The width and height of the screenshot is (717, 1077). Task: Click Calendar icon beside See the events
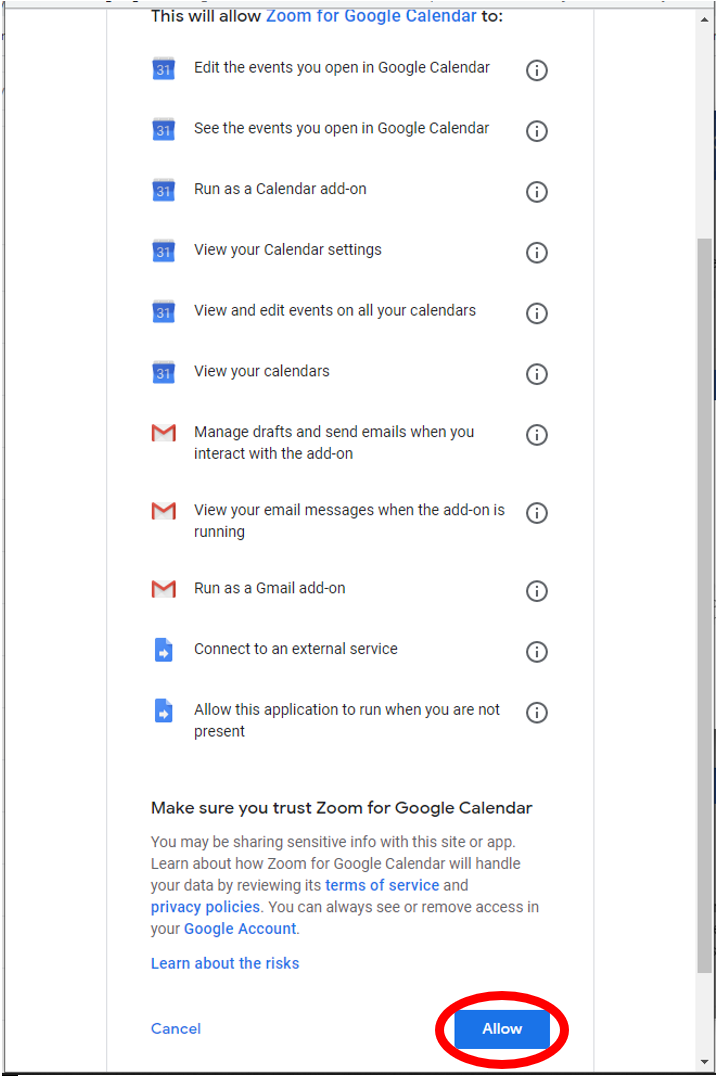click(x=163, y=128)
